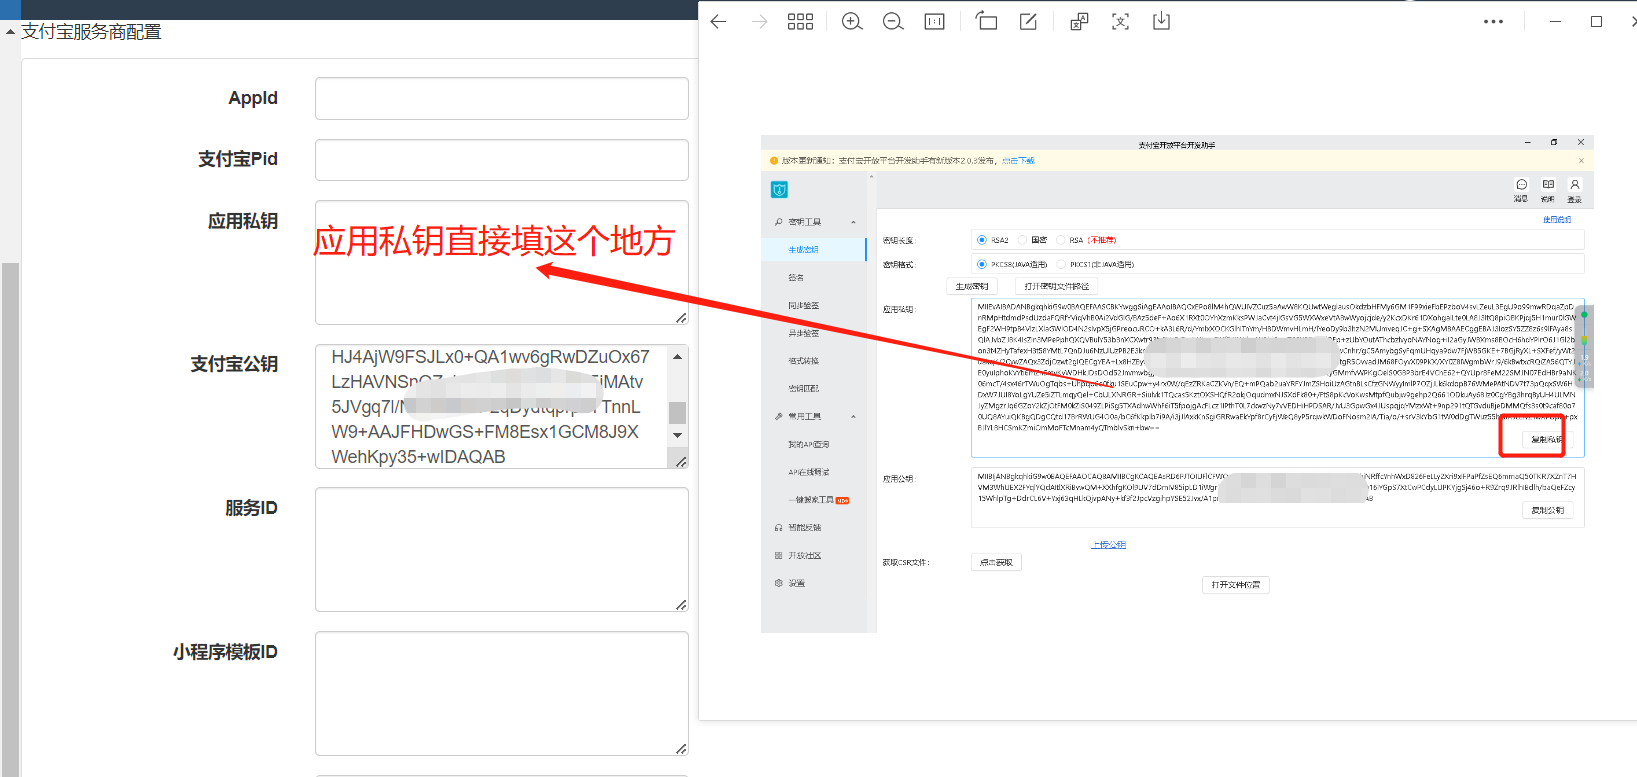1637x777 pixels.
Task: Launch text recognition on the image
Action: [1120, 22]
